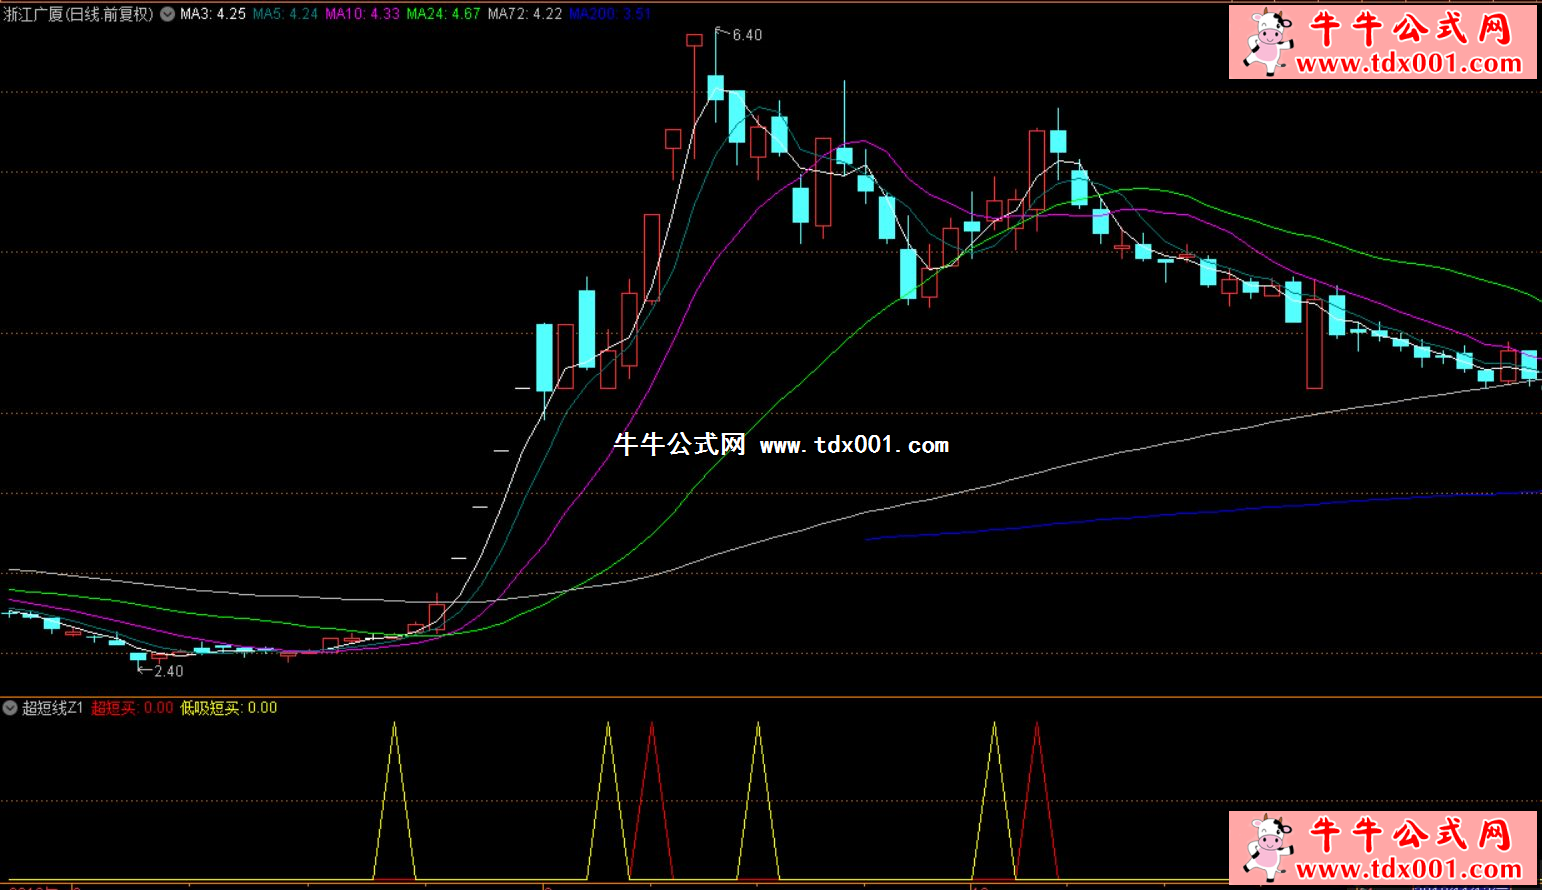Image resolution: width=1542 pixels, height=890 pixels.
Task: Click the 超短线Z1 indicator name
Action: pos(53,708)
